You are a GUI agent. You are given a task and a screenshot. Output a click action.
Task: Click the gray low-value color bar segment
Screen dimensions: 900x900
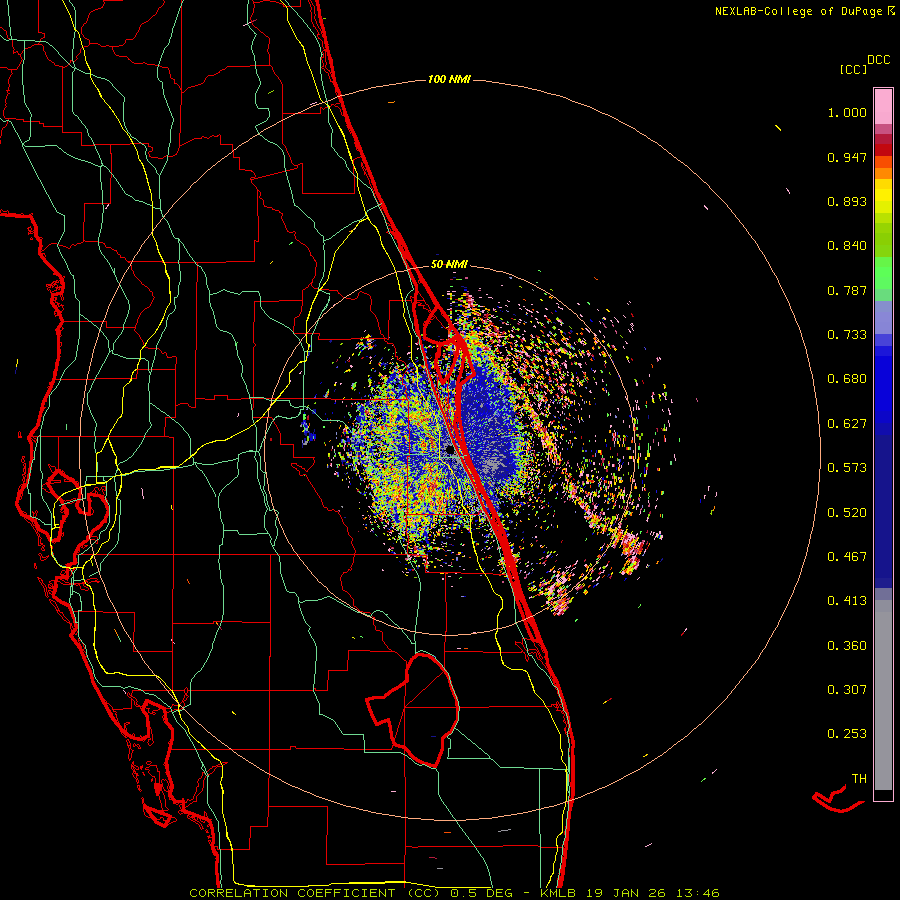[x=883, y=695]
